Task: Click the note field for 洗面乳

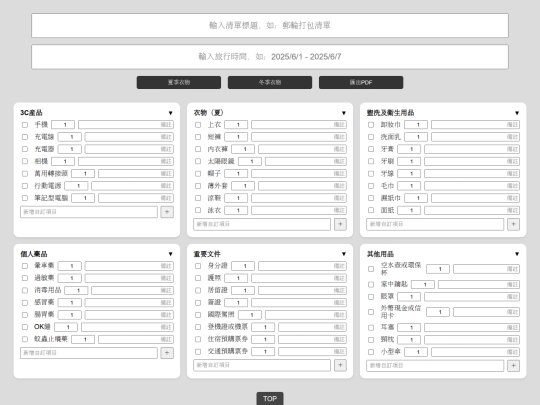Action: [x=476, y=137]
